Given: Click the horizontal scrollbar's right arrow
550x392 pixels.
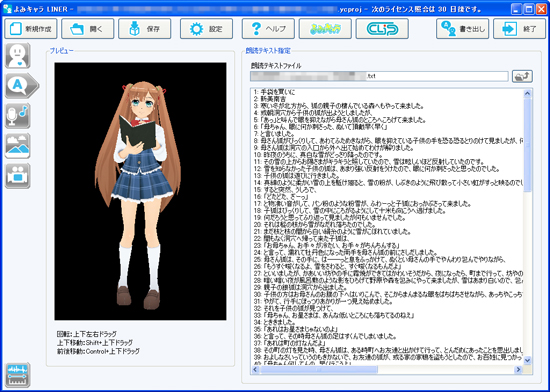Looking at the screenshot, I should tap(518, 369).
